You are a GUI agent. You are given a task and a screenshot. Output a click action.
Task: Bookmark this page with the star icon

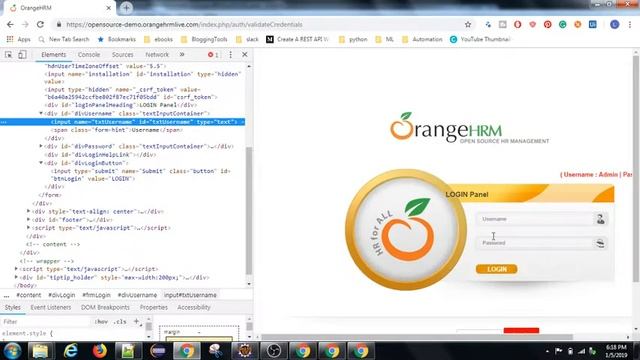point(468,24)
